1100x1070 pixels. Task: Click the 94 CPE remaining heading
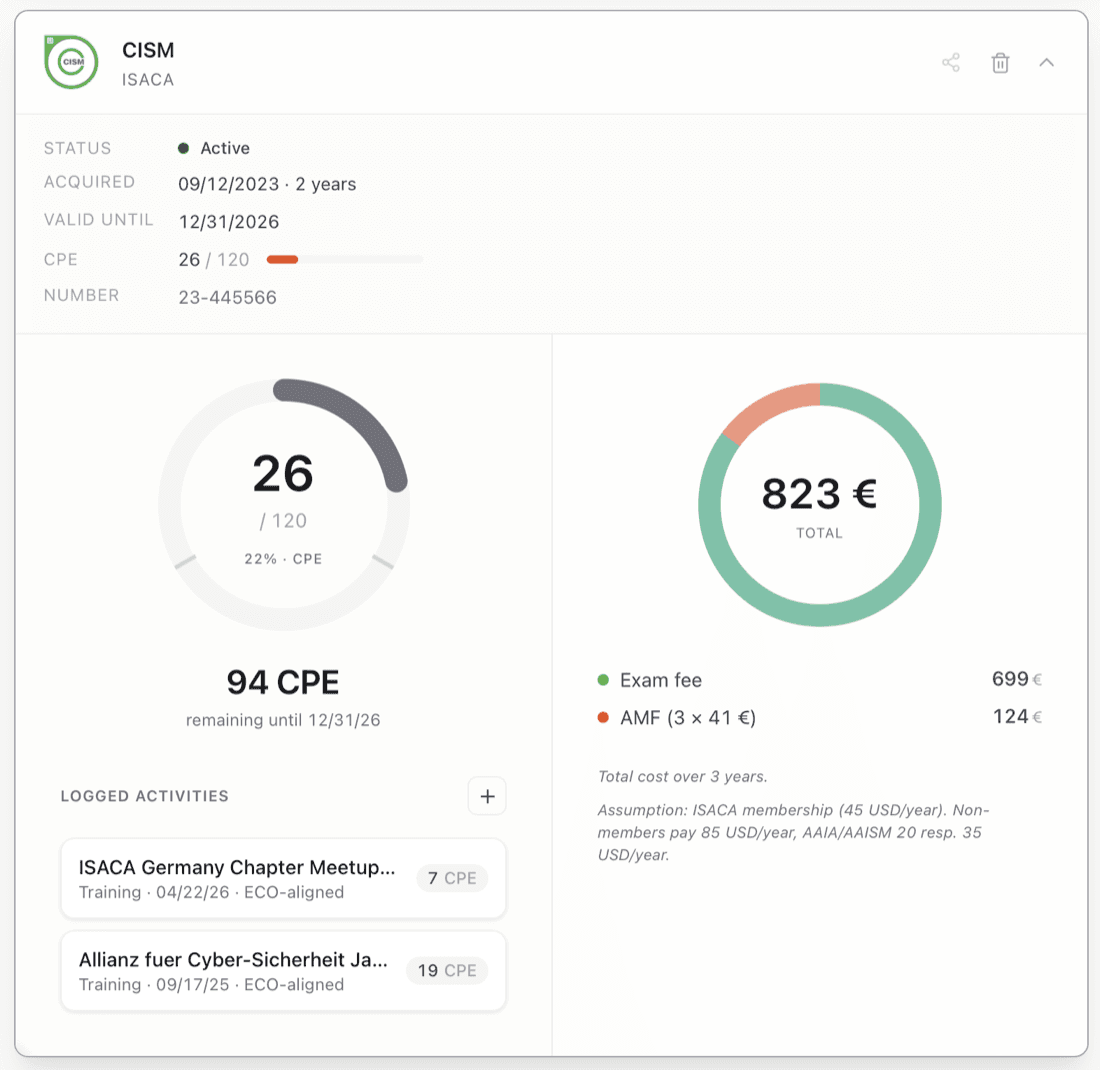pos(283,682)
